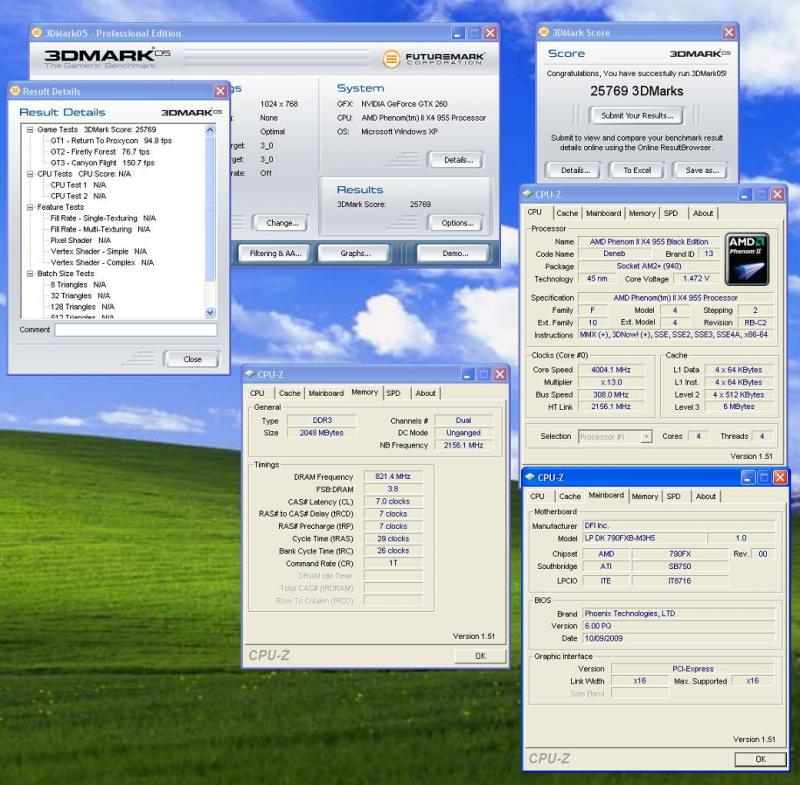Switch to Mainboard tab in the CPU-Z memory window
The height and width of the screenshot is (785, 800).
pos(326,393)
